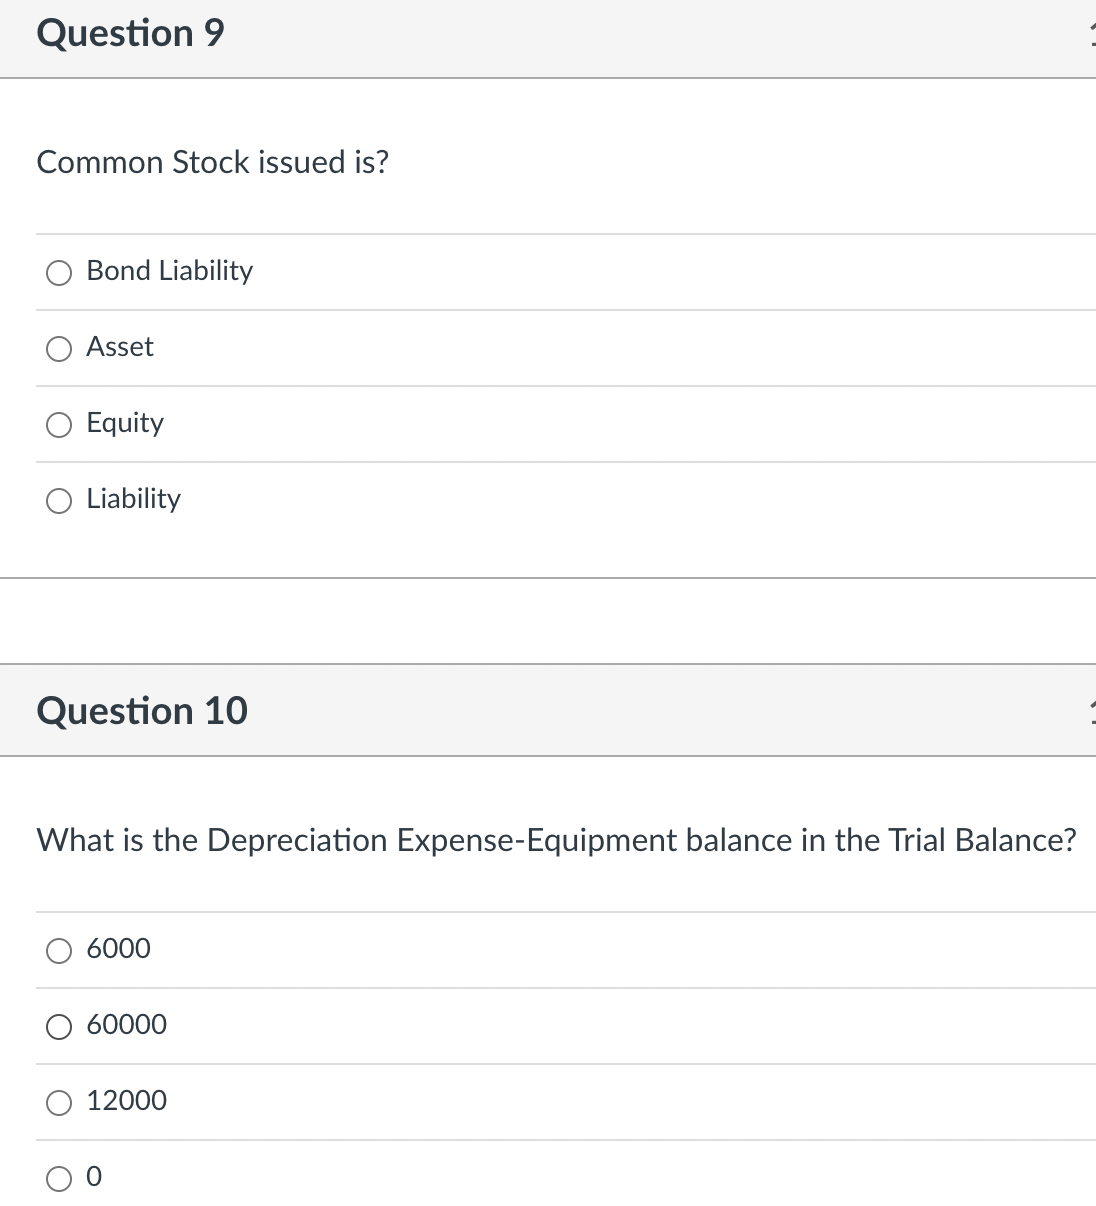This screenshot has width=1096, height=1206.
Task: Click the Question 10 header
Action: 142,711
